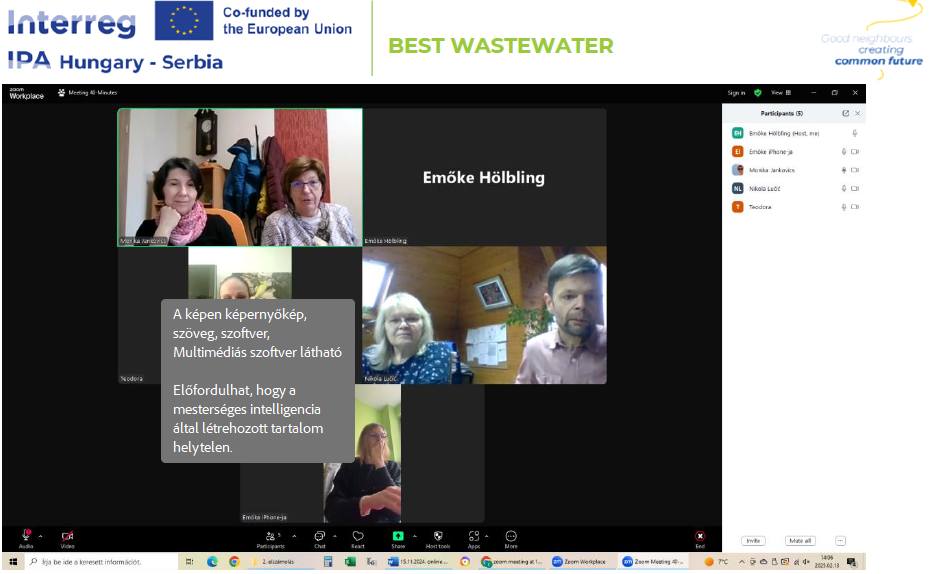Screen dimensions: 929x574
Task: Open OneDrive cloud tray icon
Action: [x=763, y=562]
